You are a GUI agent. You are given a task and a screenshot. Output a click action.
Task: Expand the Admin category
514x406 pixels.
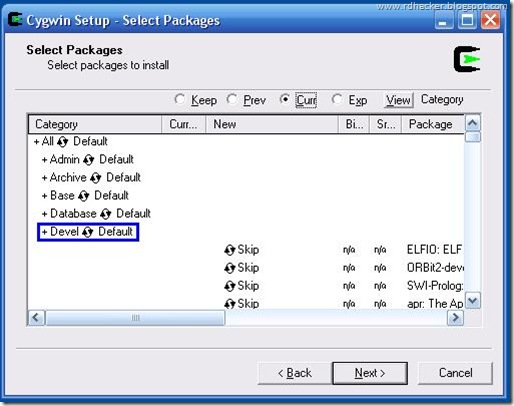click(x=44, y=160)
